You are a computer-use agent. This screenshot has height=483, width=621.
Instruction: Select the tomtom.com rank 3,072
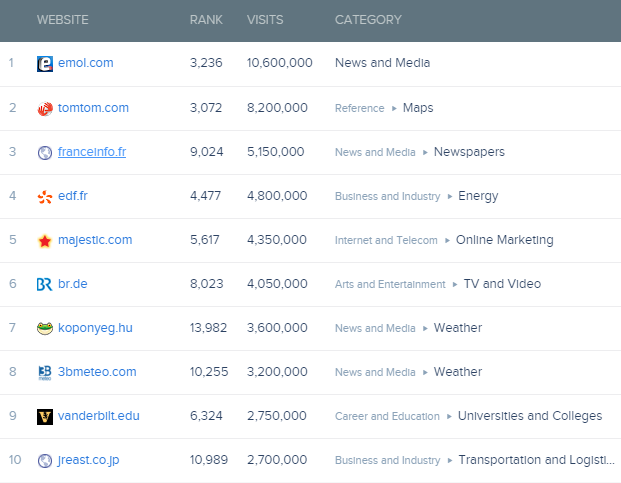click(206, 108)
